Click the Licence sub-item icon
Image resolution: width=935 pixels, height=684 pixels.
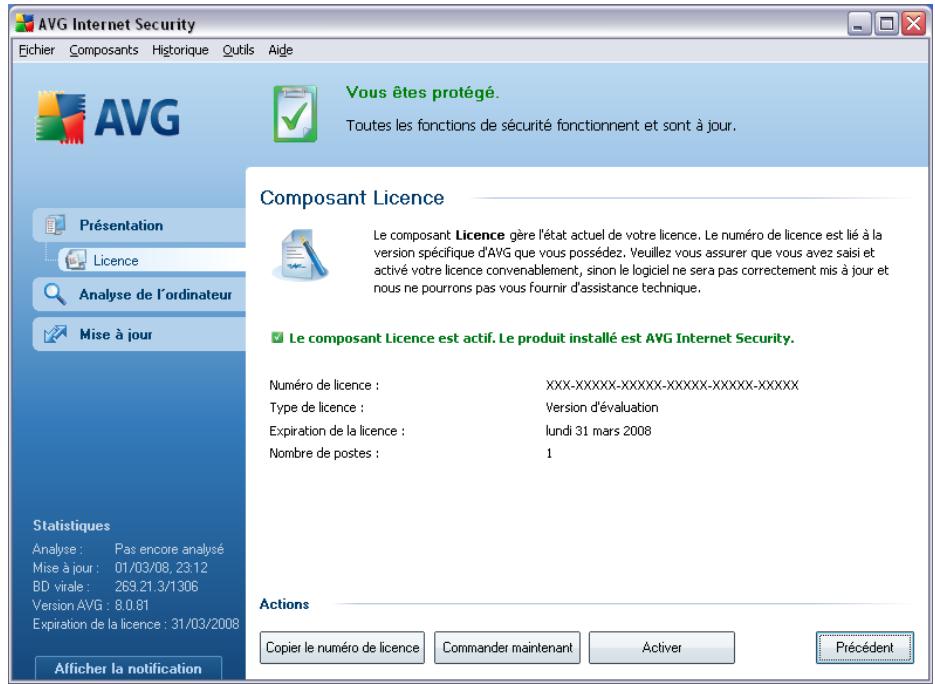[75, 260]
